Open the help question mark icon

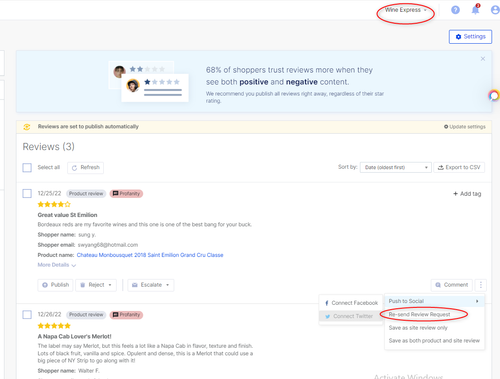[455, 10]
